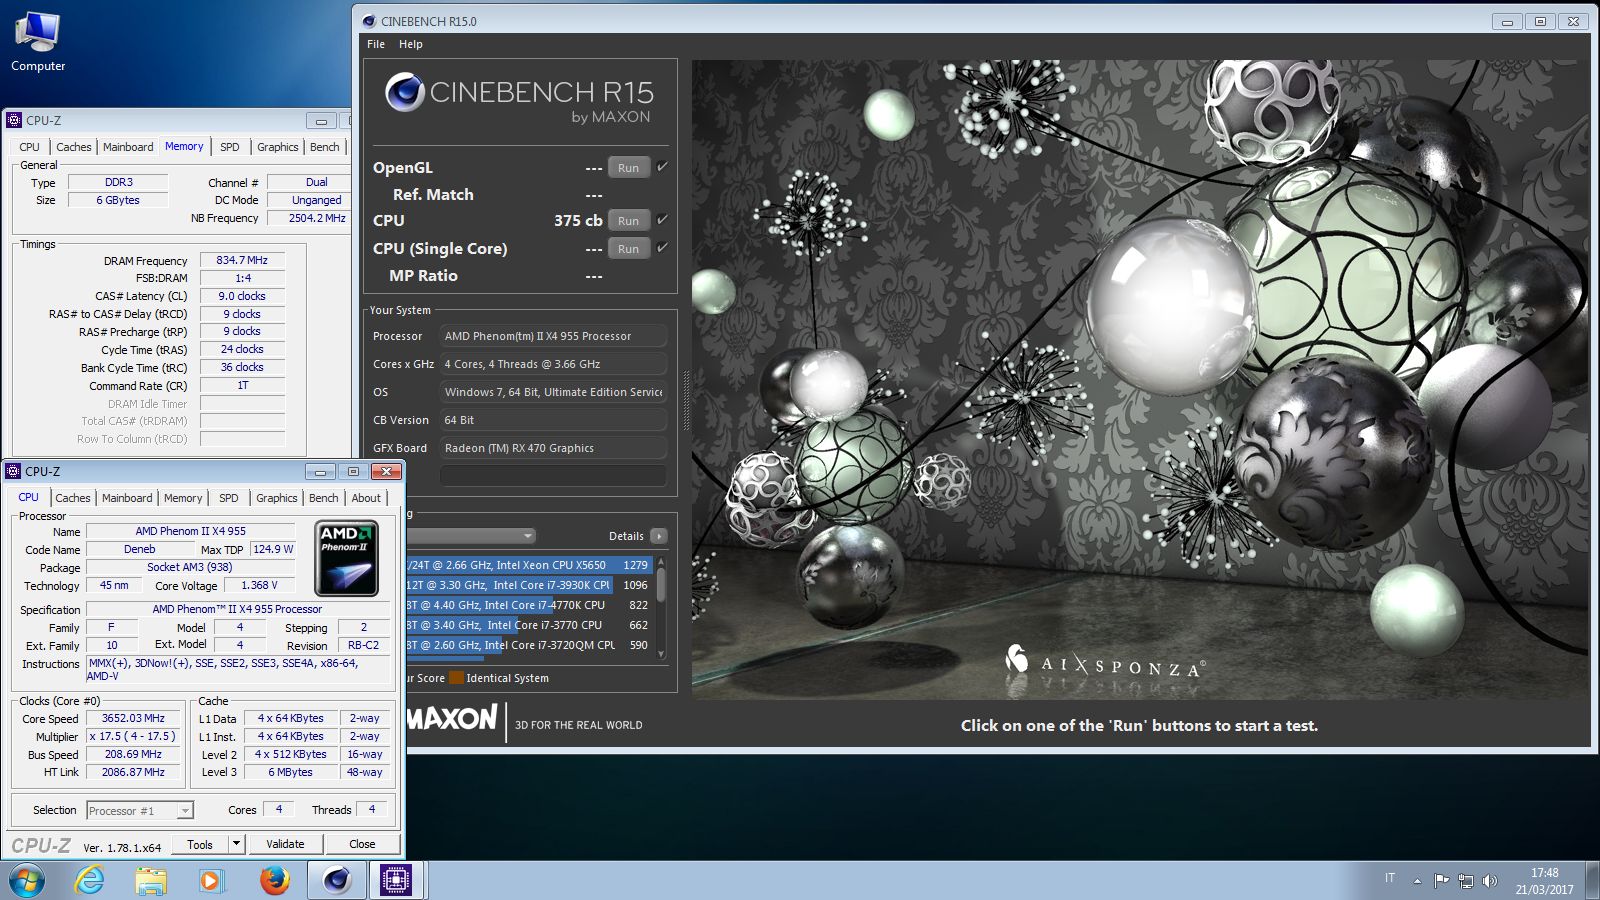The image size is (1600, 900).
Task: Open network status icon in the tray
Action: tap(1466, 881)
